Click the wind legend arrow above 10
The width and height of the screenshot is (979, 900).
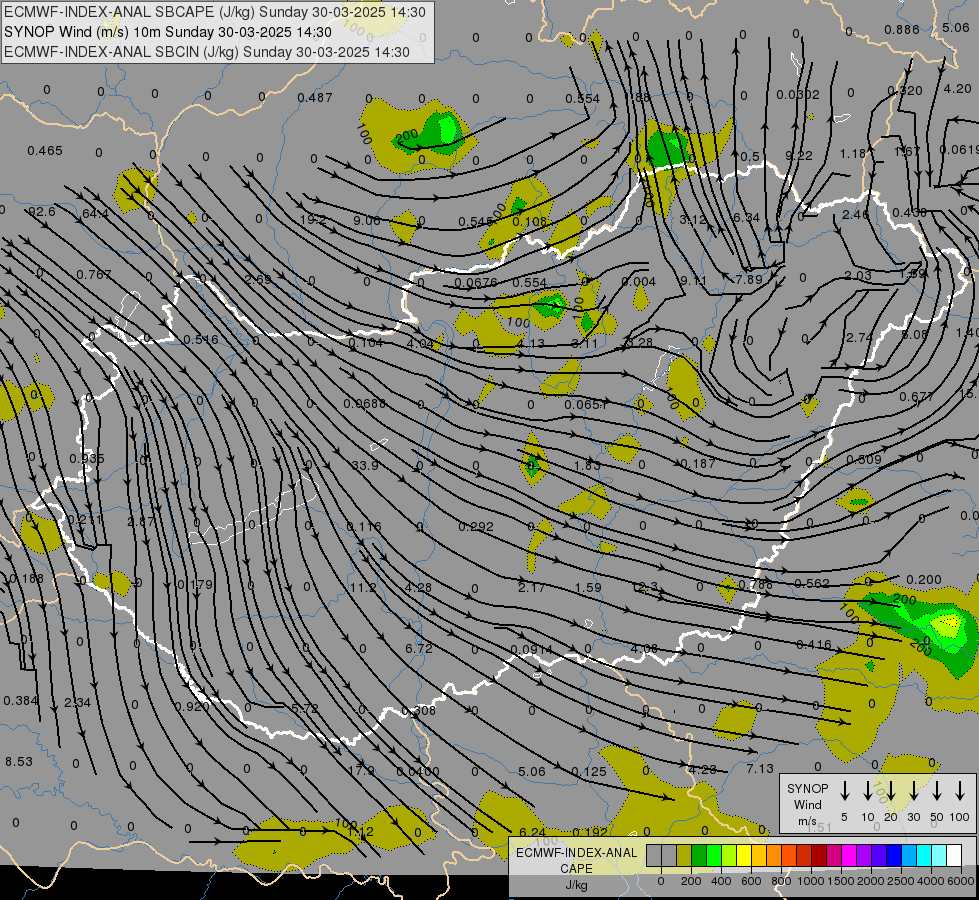click(868, 791)
